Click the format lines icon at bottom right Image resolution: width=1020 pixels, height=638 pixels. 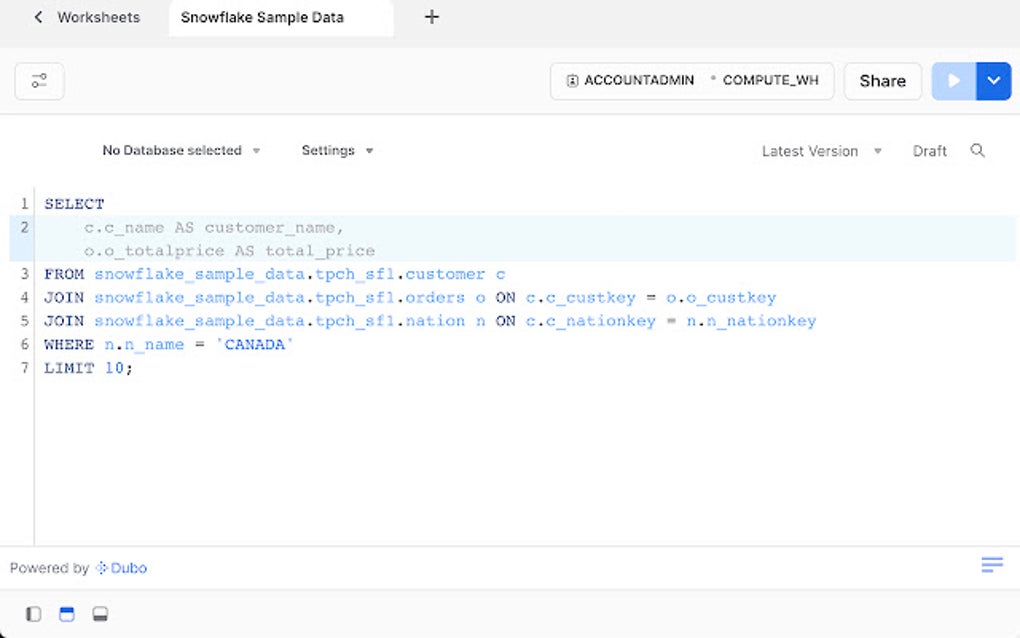992,565
